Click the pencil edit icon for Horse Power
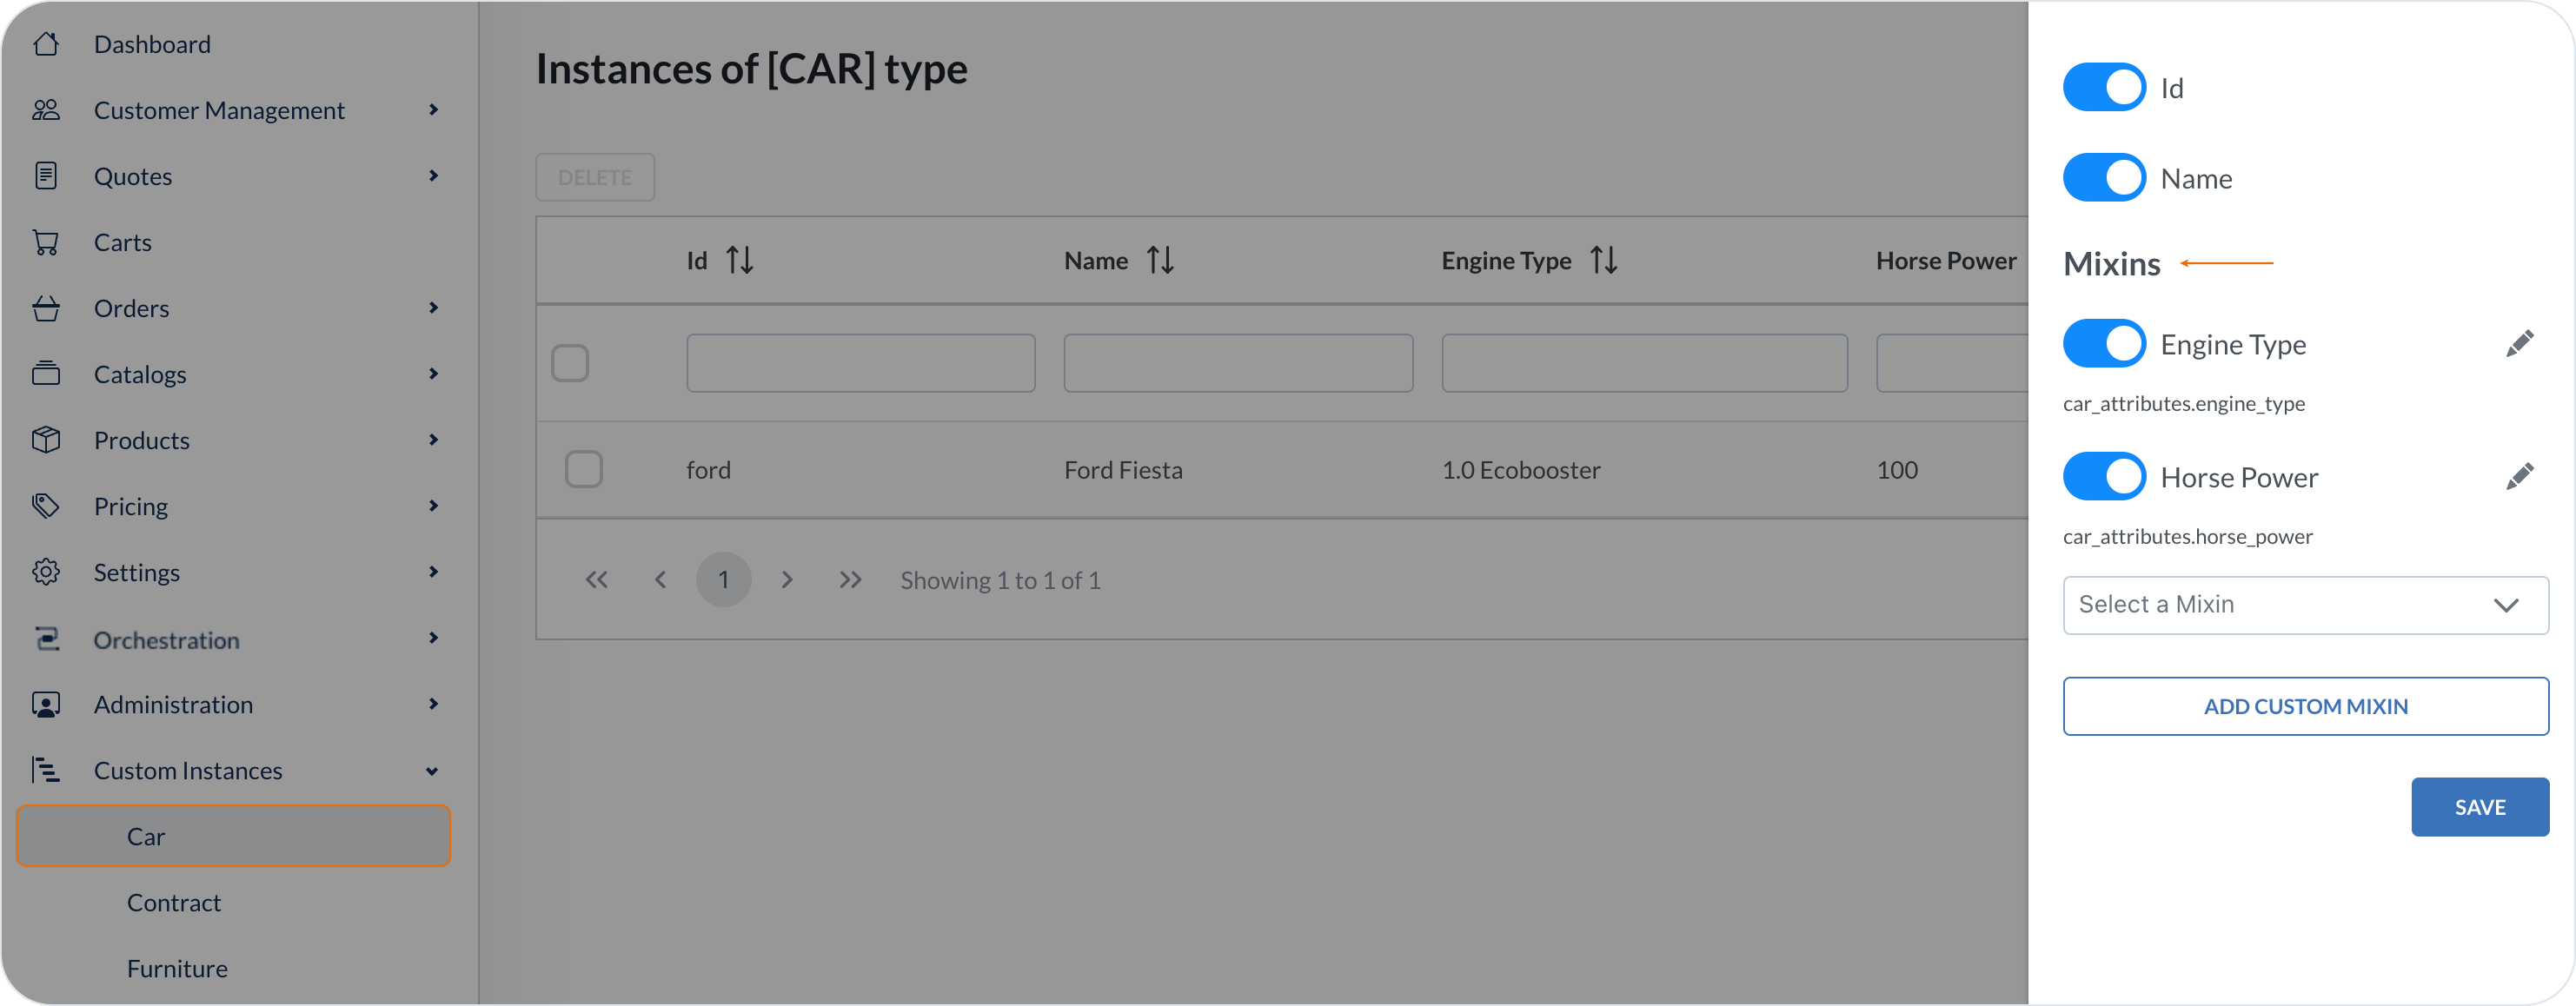The width and height of the screenshot is (2576, 1006). click(x=2519, y=477)
